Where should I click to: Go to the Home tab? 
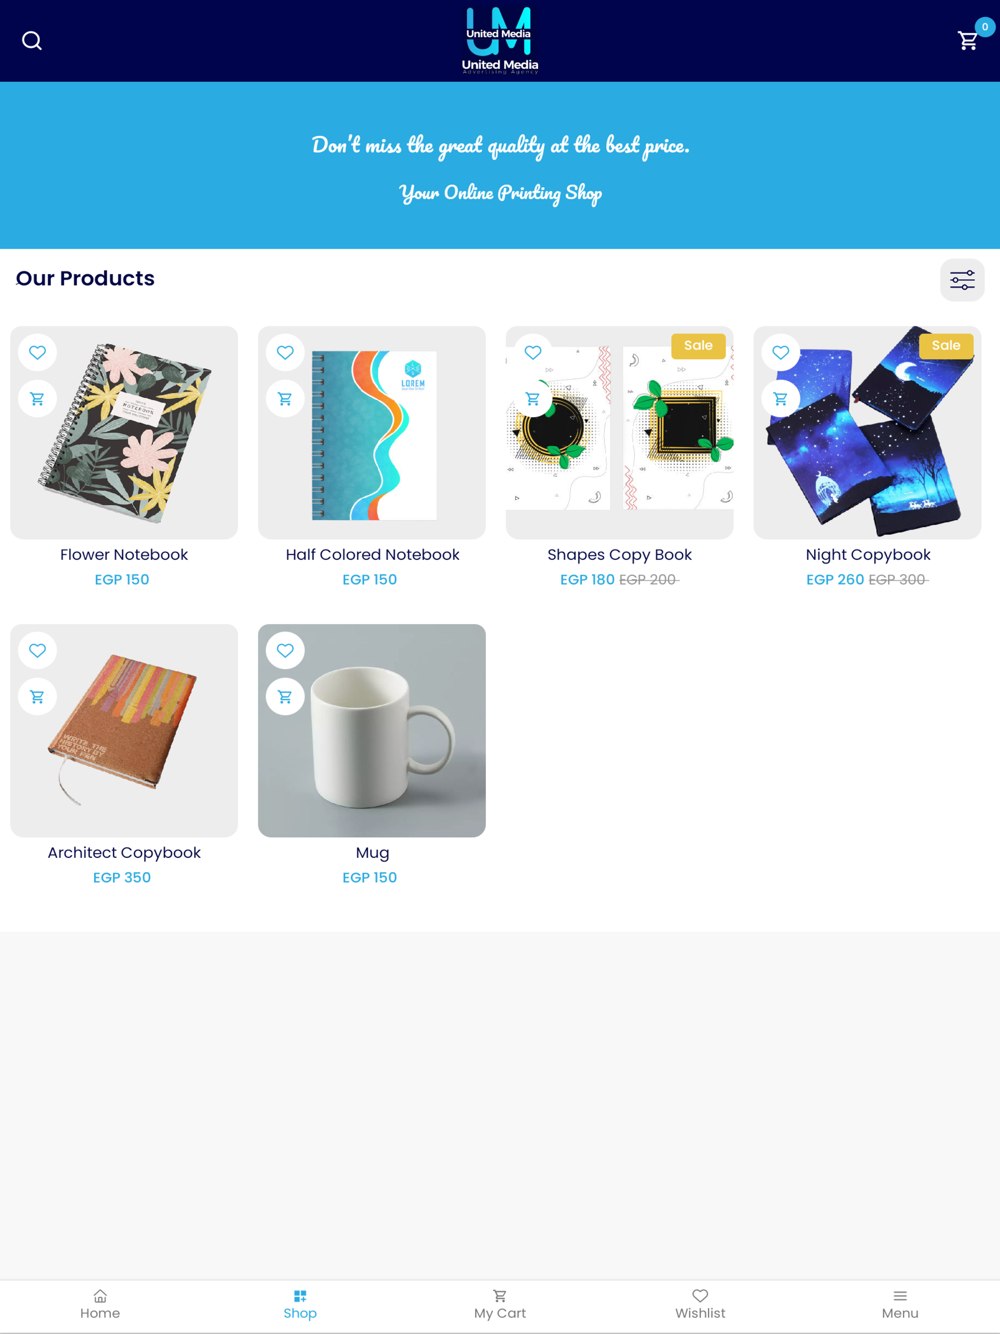click(x=100, y=1305)
